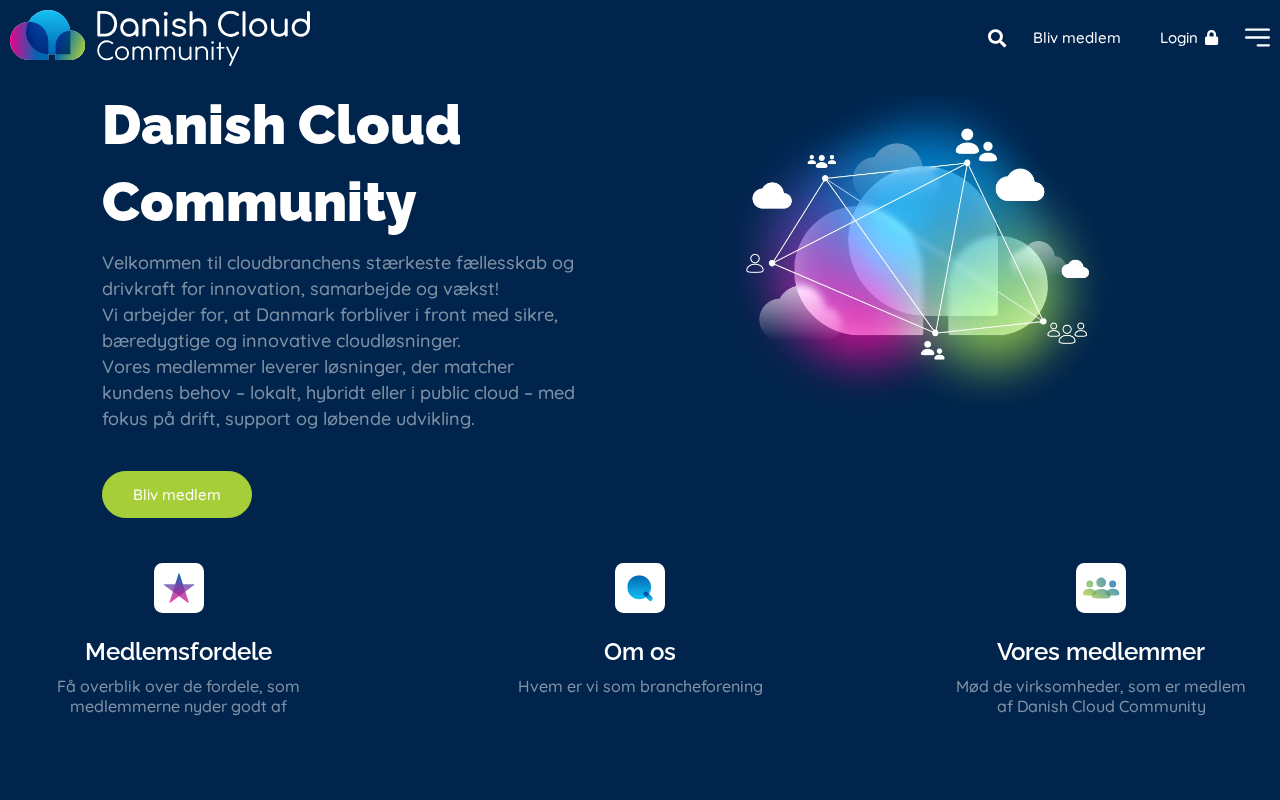Click the Danish Cloud Community logo
1280x800 pixels.
(160, 37)
